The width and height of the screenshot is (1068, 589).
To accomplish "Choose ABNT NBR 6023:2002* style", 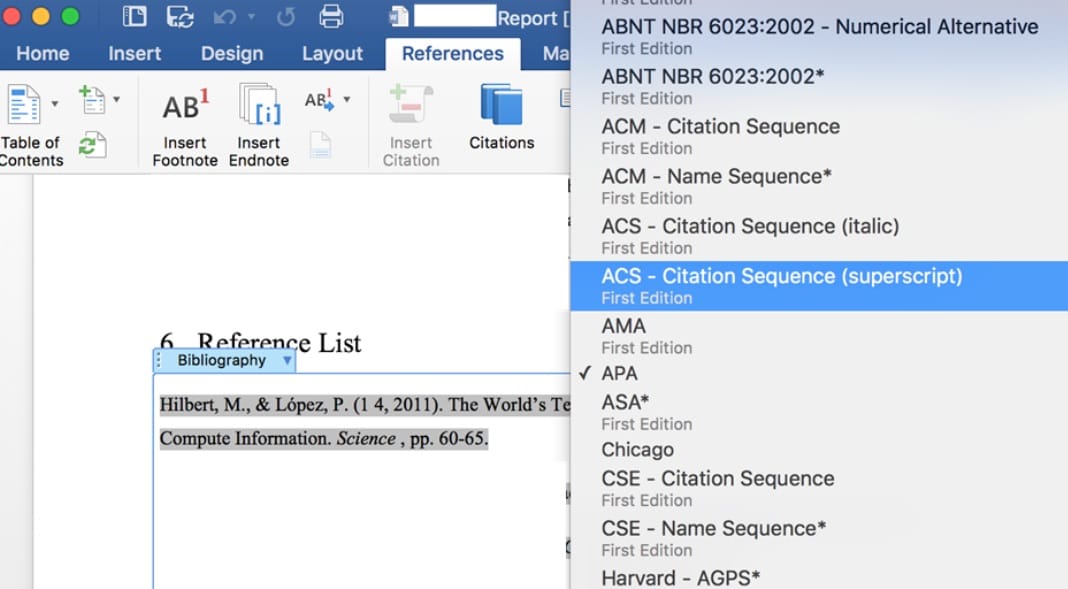I will click(819, 86).
